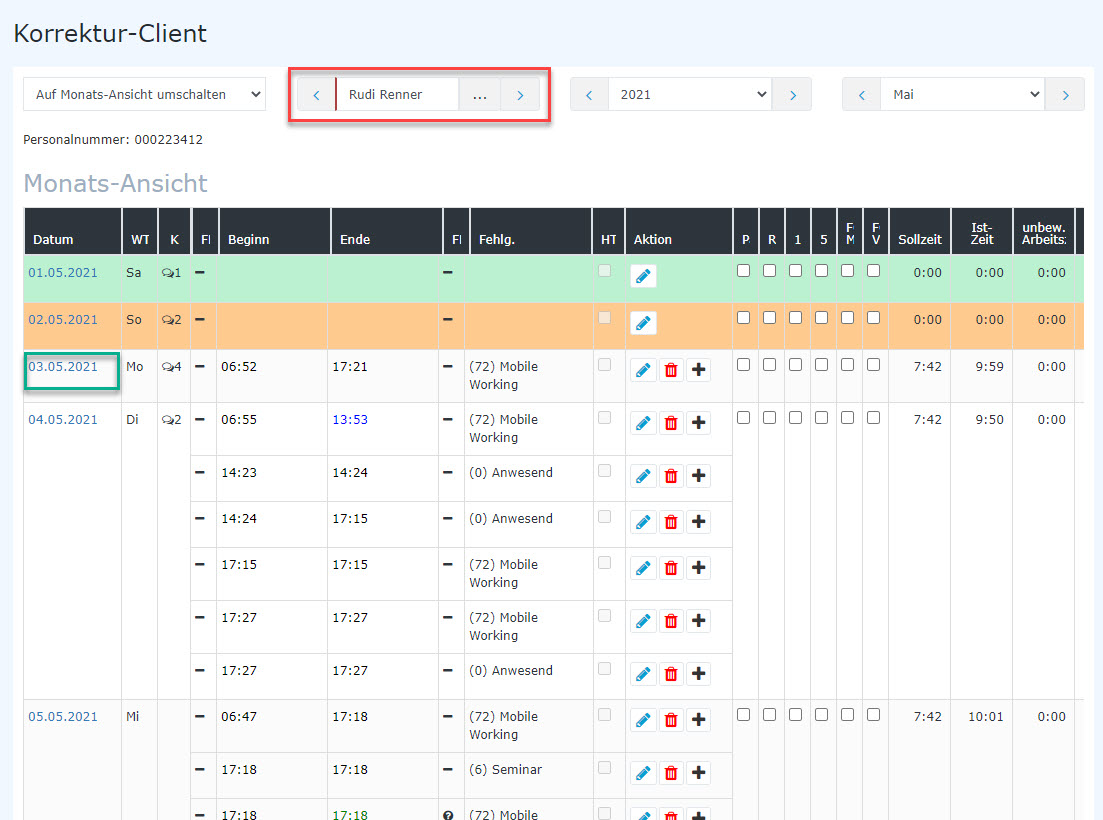The height and width of the screenshot is (820, 1103).
Task: Tick the FV checkbox for 03.05.2021
Action: [x=874, y=365]
